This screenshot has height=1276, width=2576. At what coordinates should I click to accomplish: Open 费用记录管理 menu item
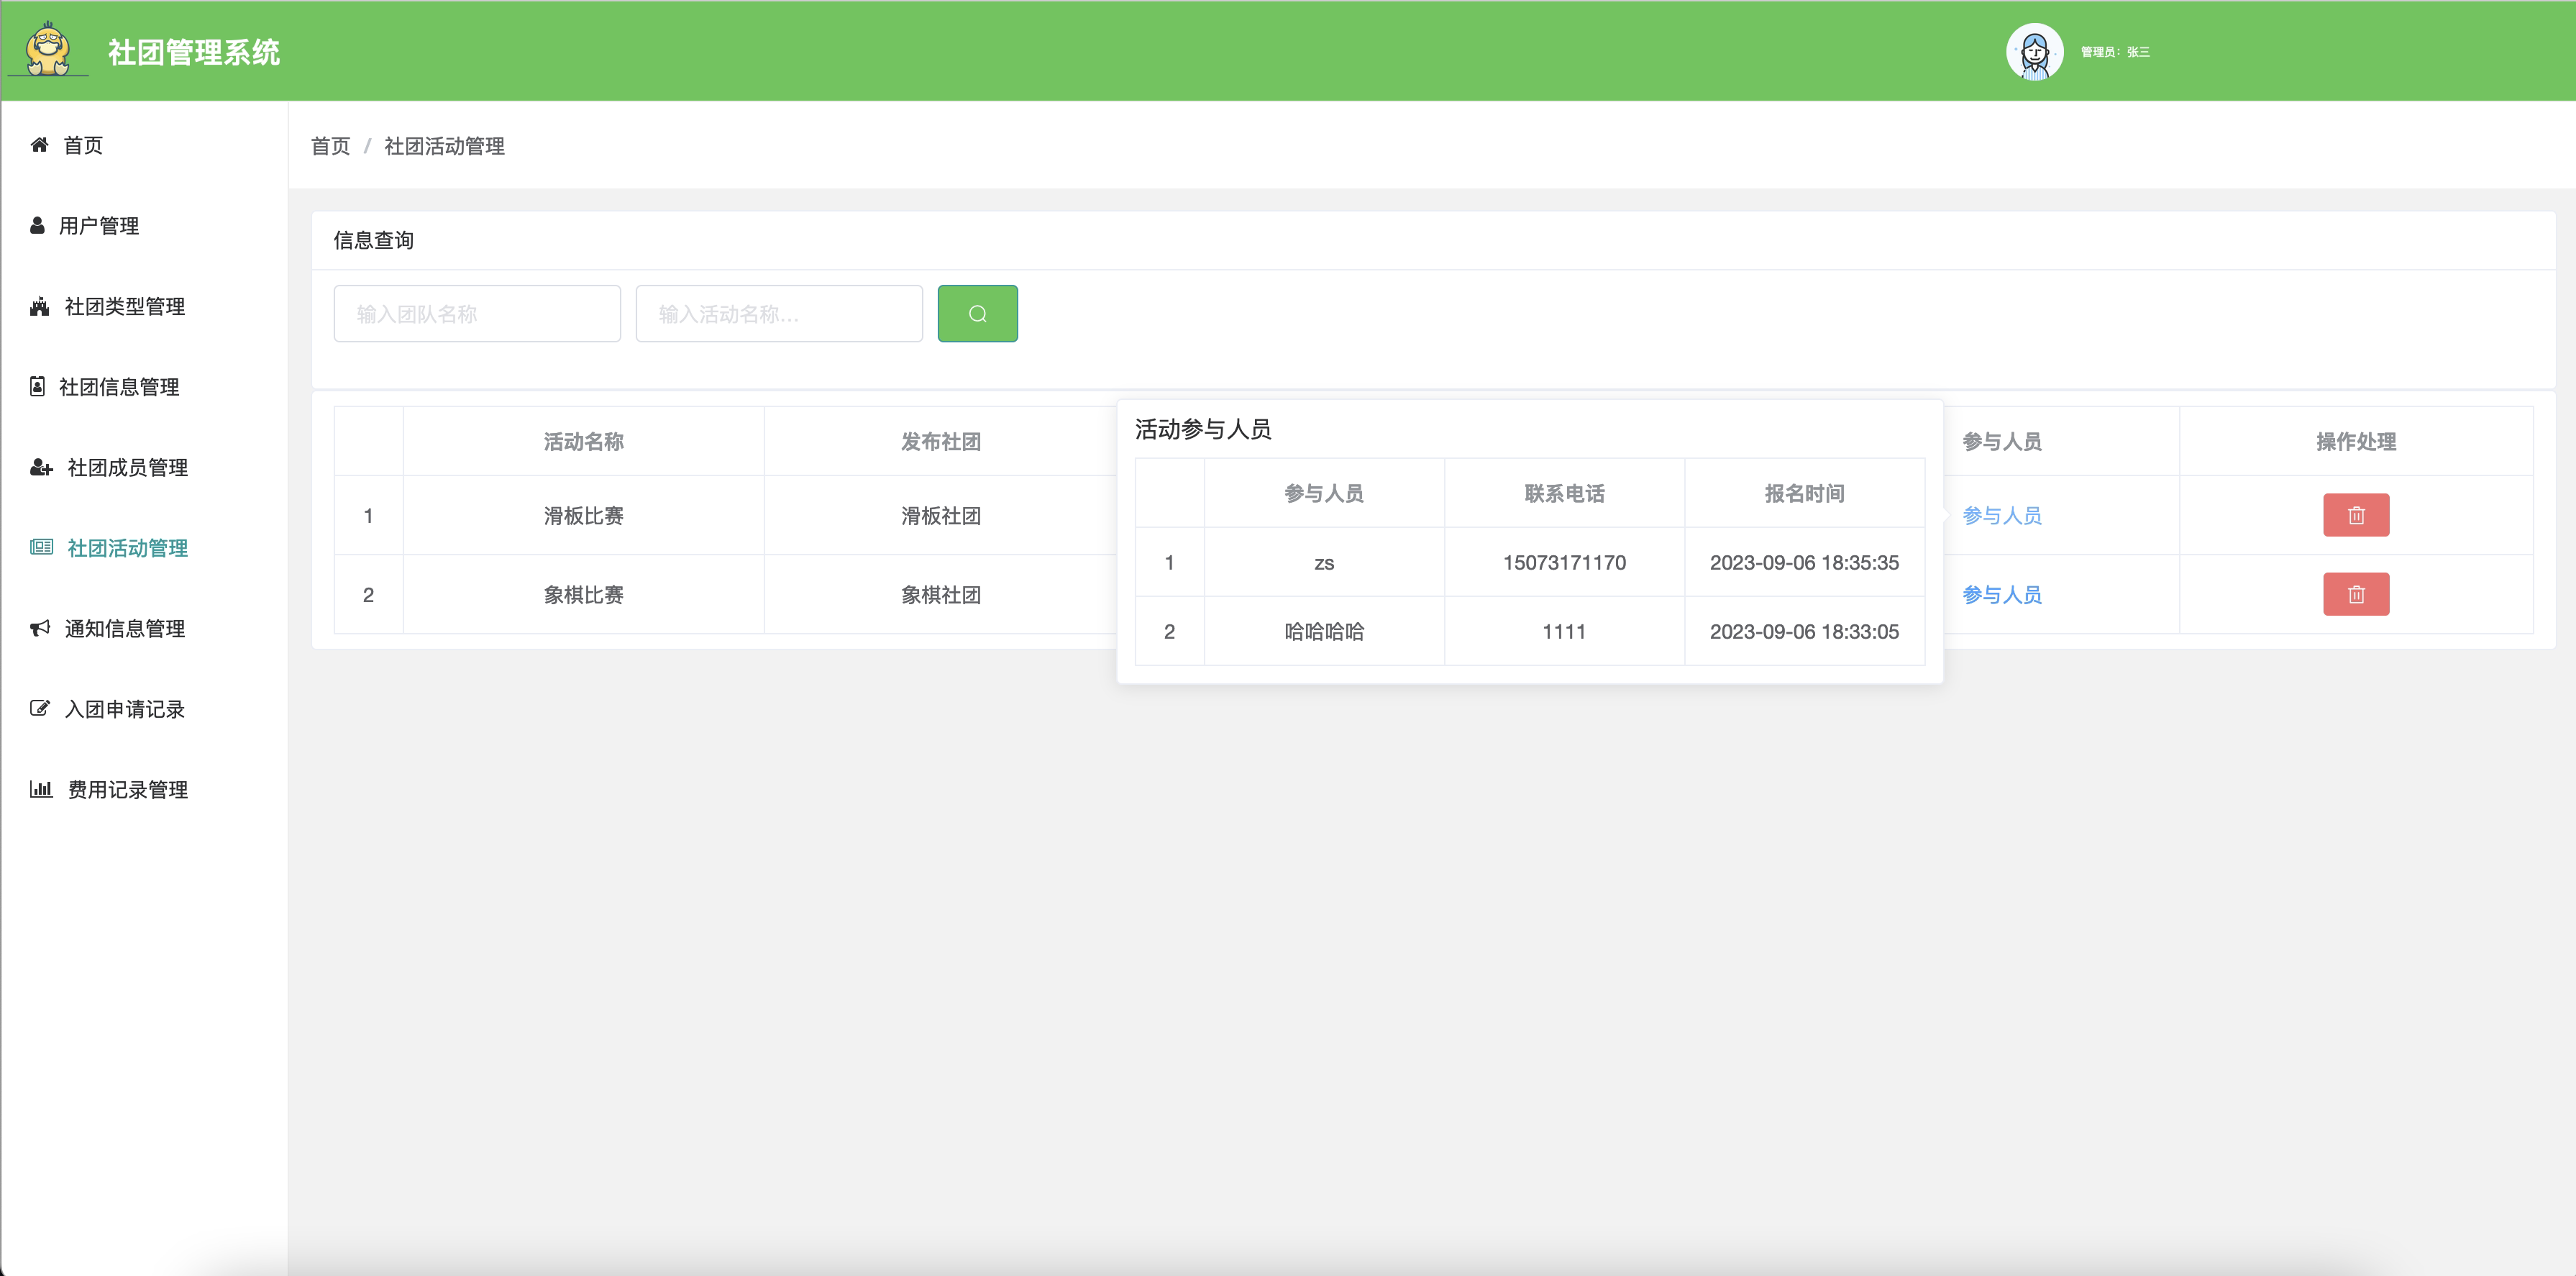[x=127, y=790]
